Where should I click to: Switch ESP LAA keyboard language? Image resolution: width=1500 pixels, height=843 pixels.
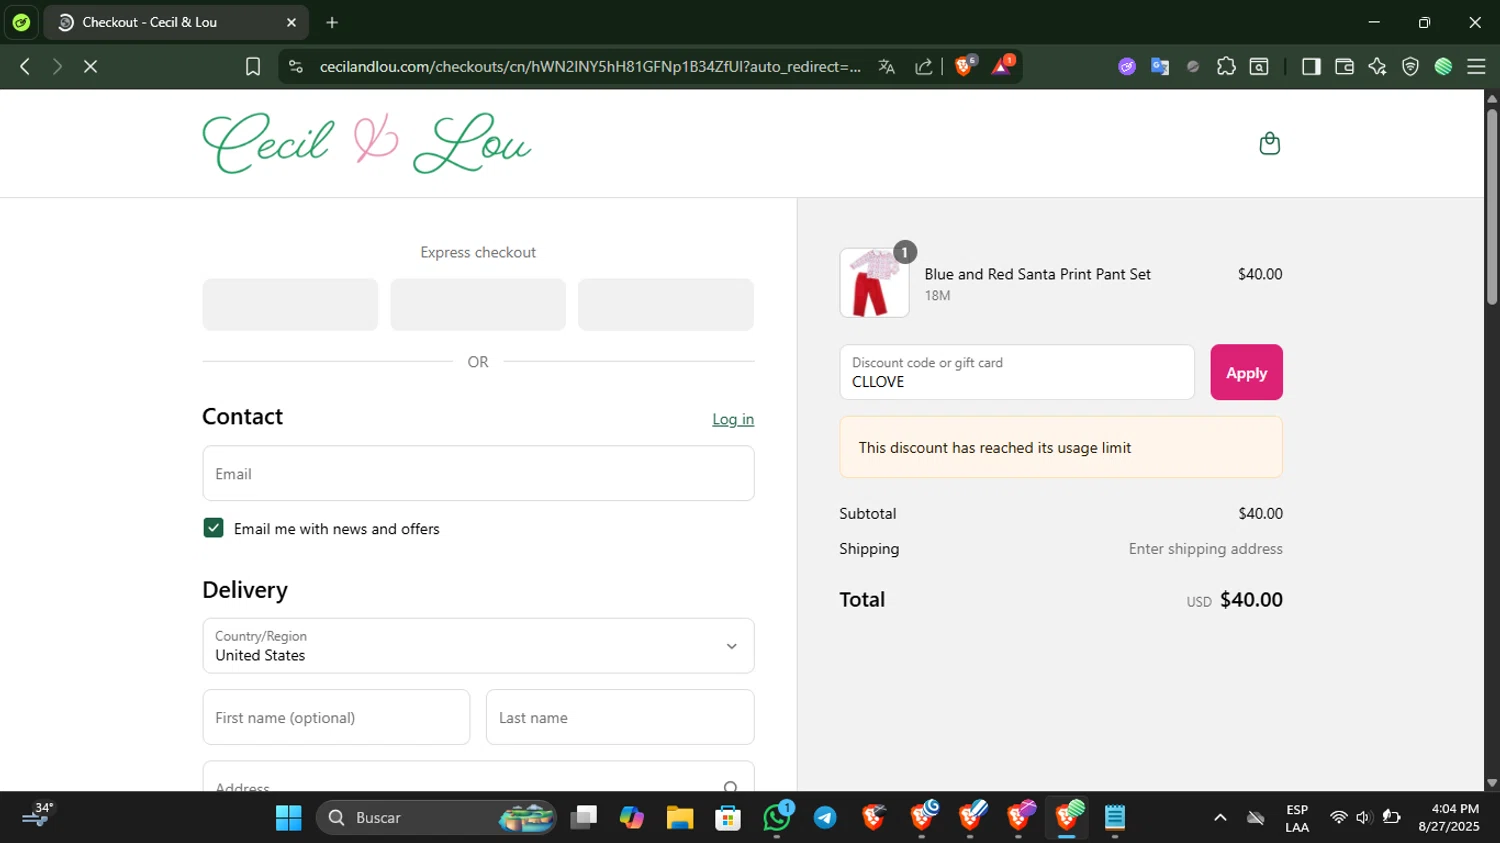coord(1297,818)
